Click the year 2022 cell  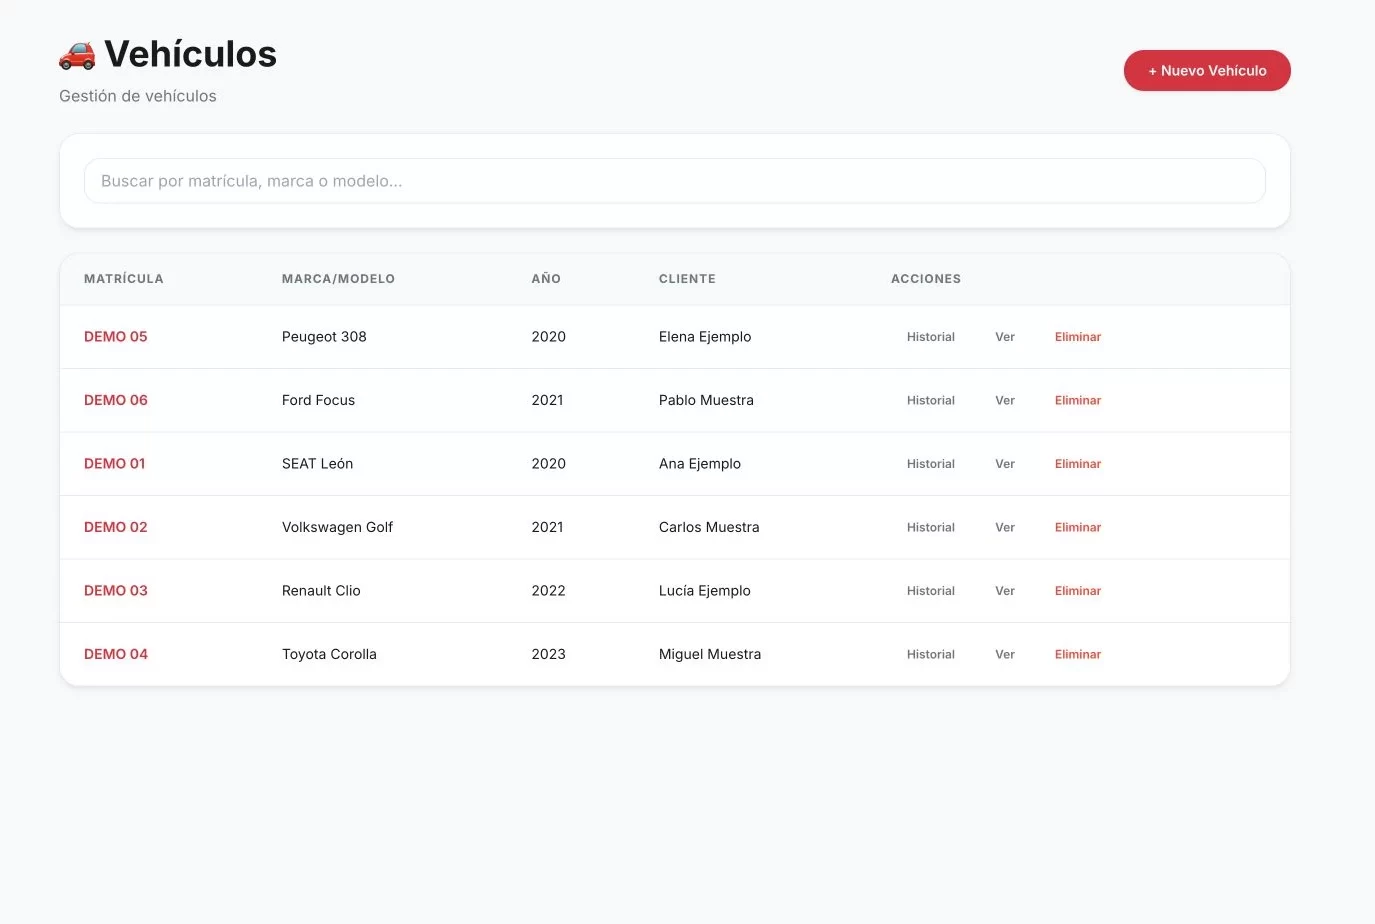tap(549, 591)
